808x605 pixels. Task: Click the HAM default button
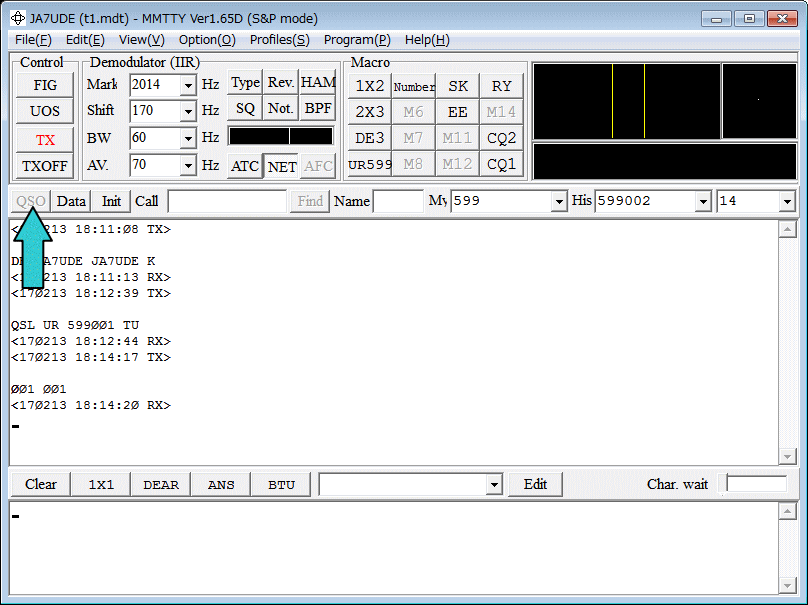(x=317, y=83)
